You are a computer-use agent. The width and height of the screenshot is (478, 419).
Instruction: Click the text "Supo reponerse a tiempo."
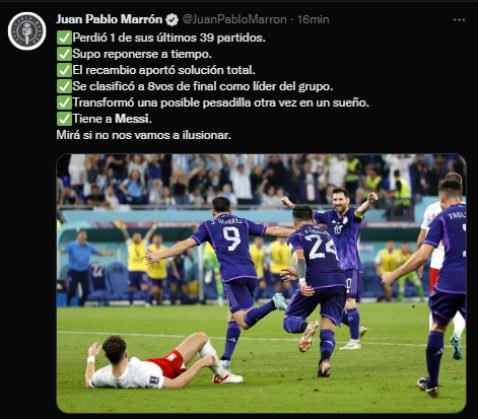(142, 54)
